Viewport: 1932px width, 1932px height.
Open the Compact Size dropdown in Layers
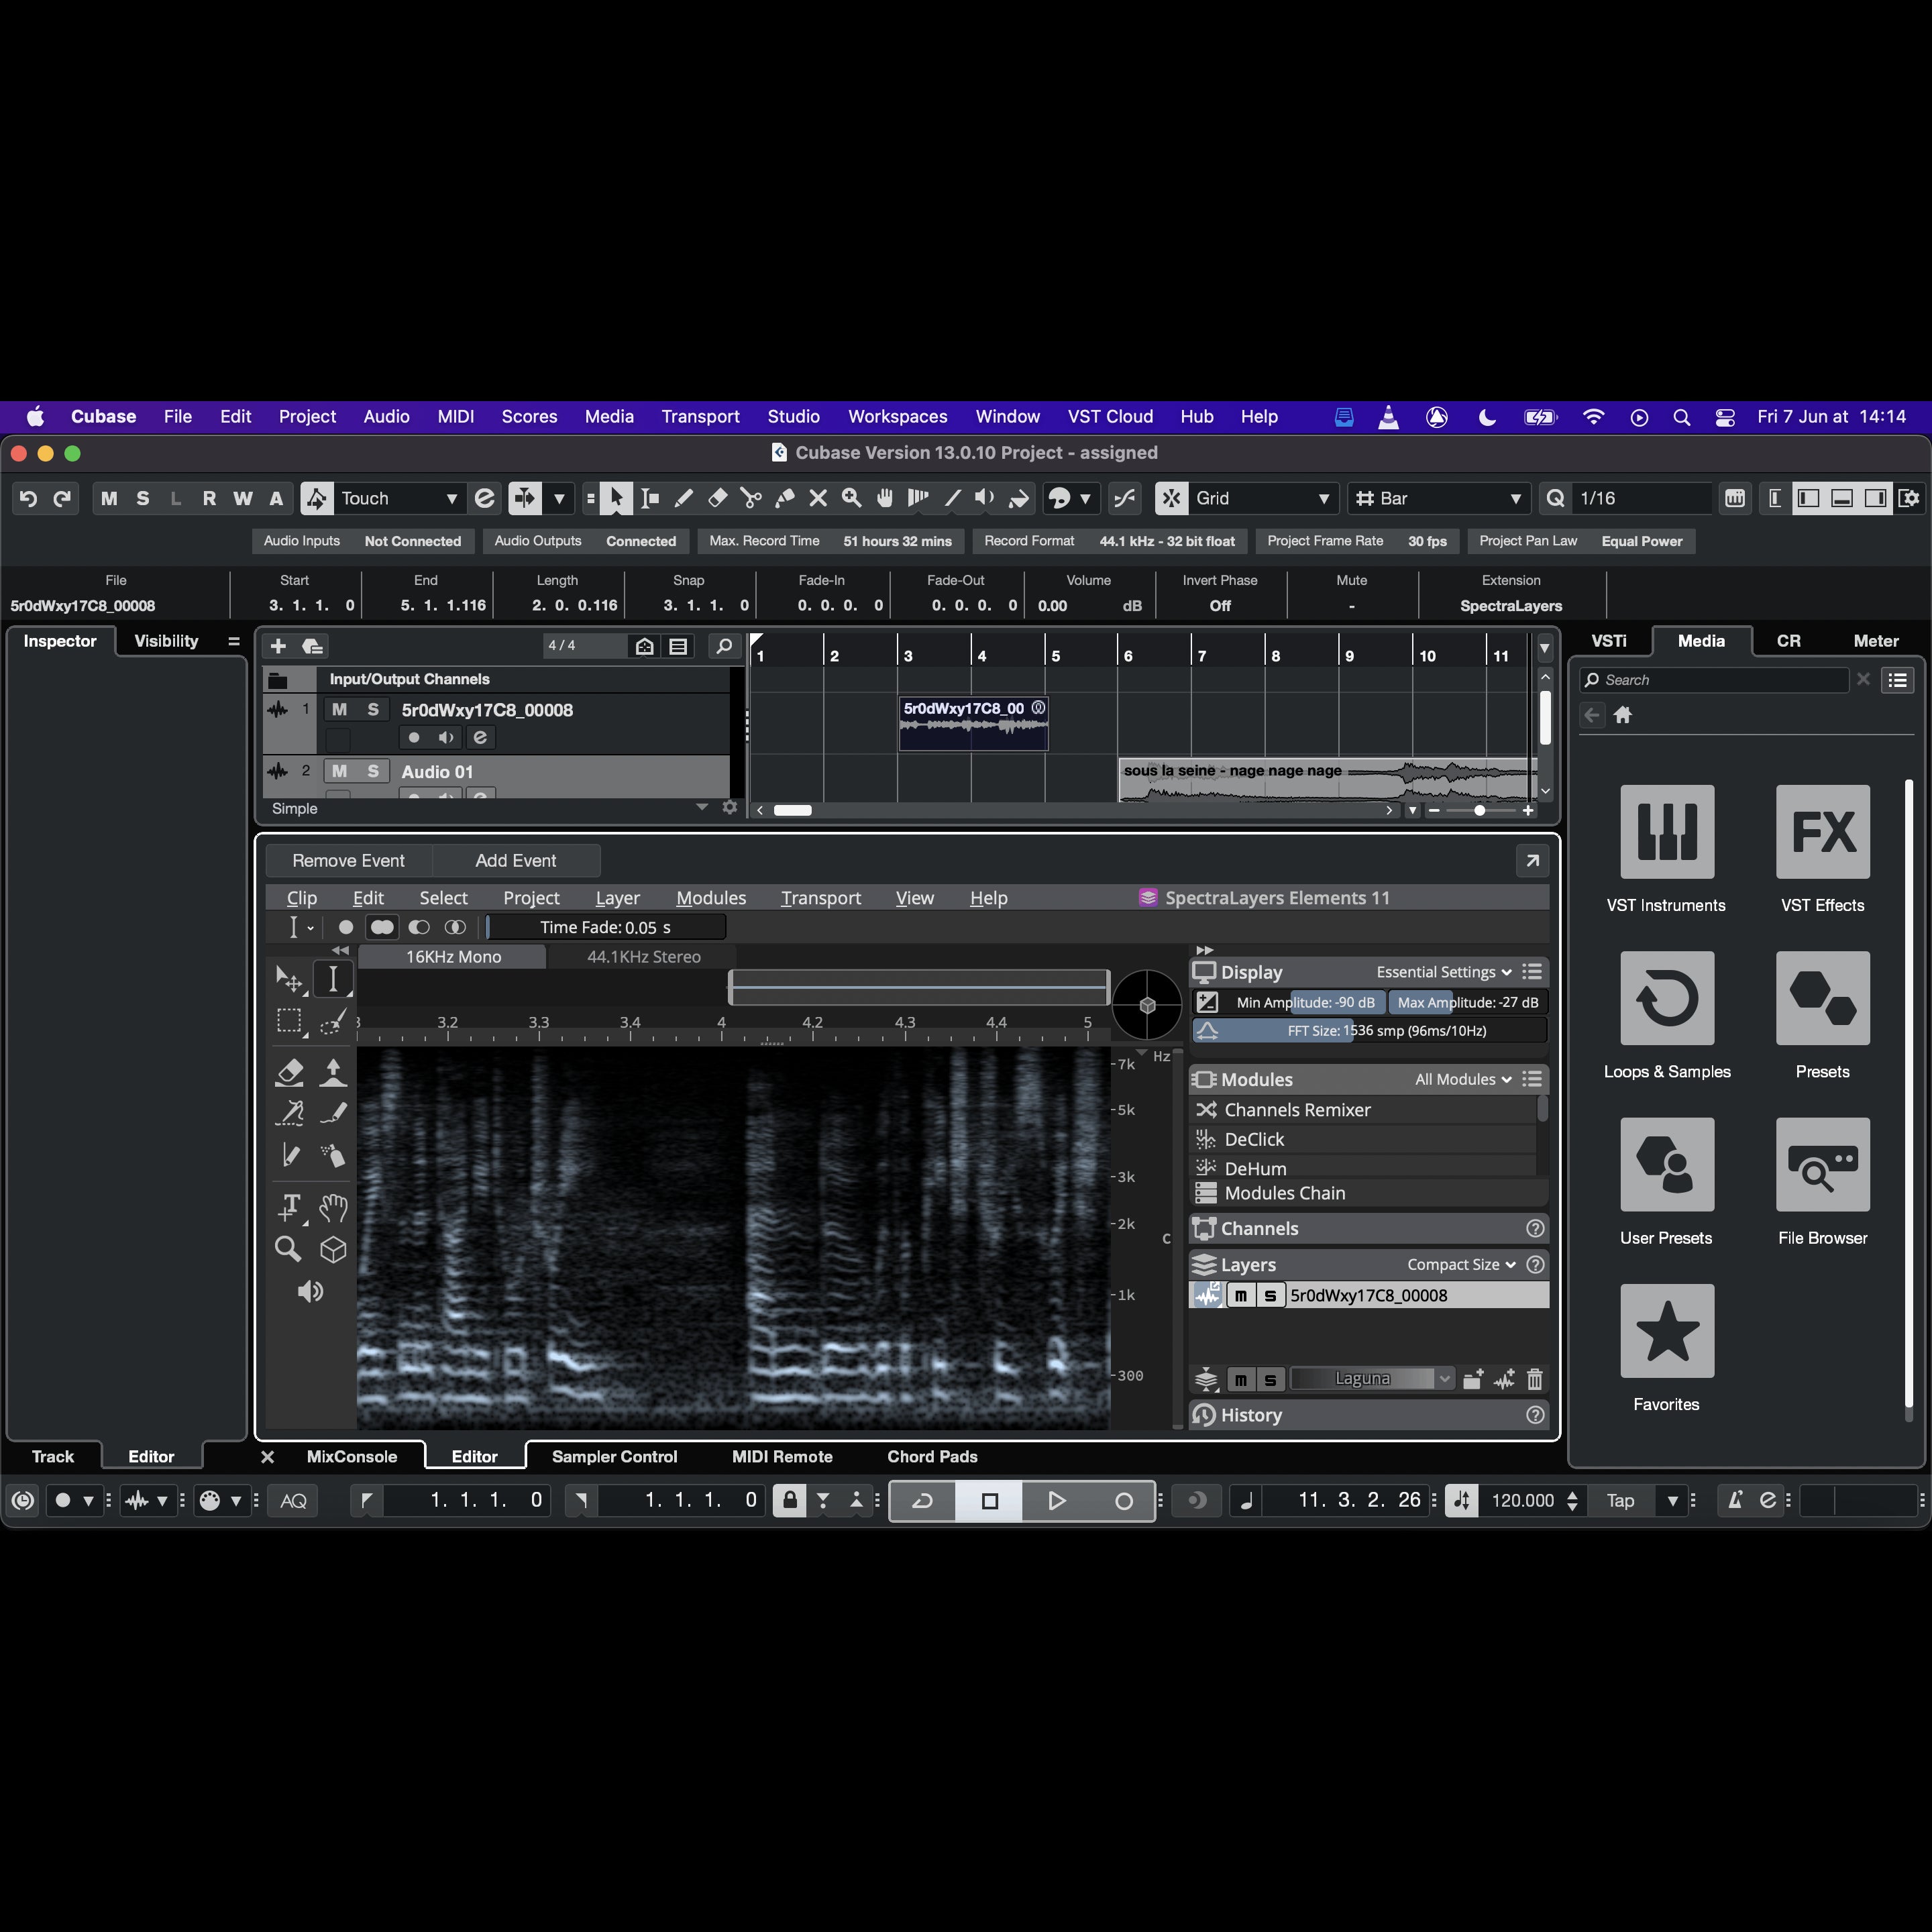(1462, 1264)
